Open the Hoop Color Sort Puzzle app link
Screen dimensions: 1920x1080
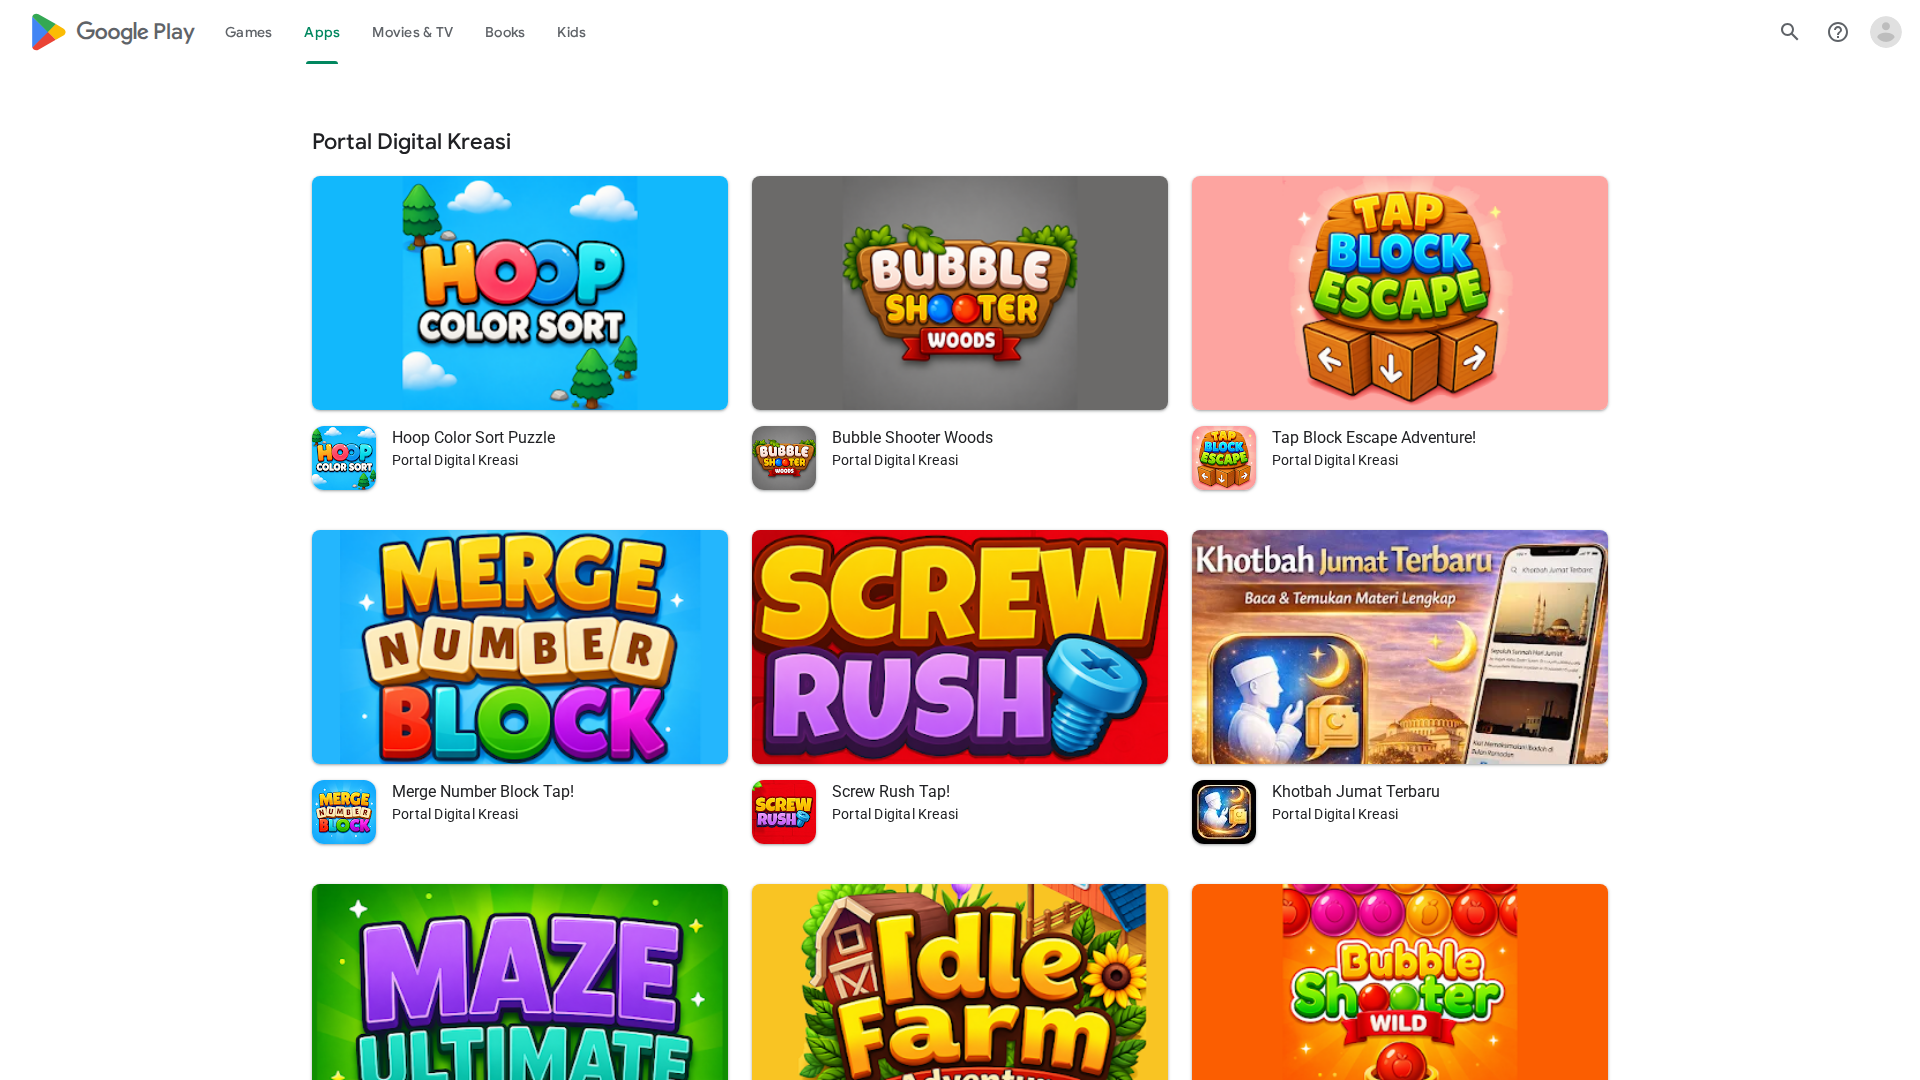pyautogui.click(x=473, y=437)
